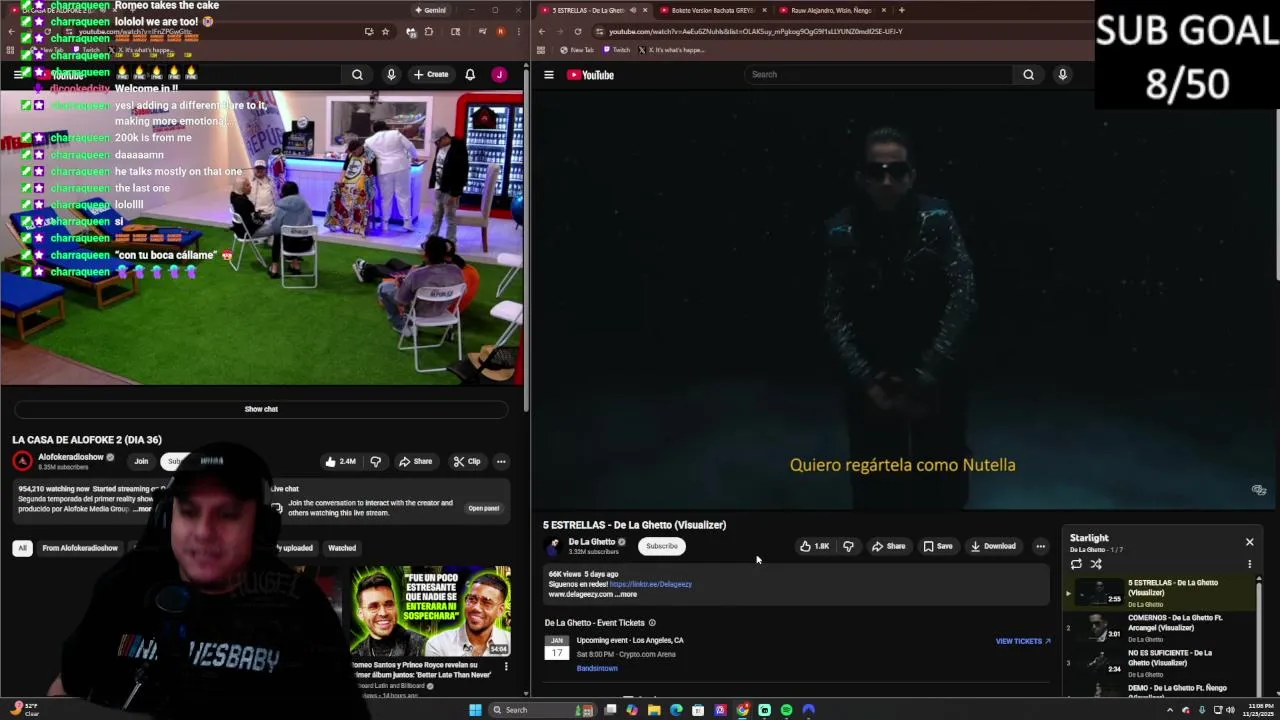Mute the 5 ESTRELLAS tab audio icon
The height and width of the screenshot is (720, 1280).
click(x=632, y=10)
